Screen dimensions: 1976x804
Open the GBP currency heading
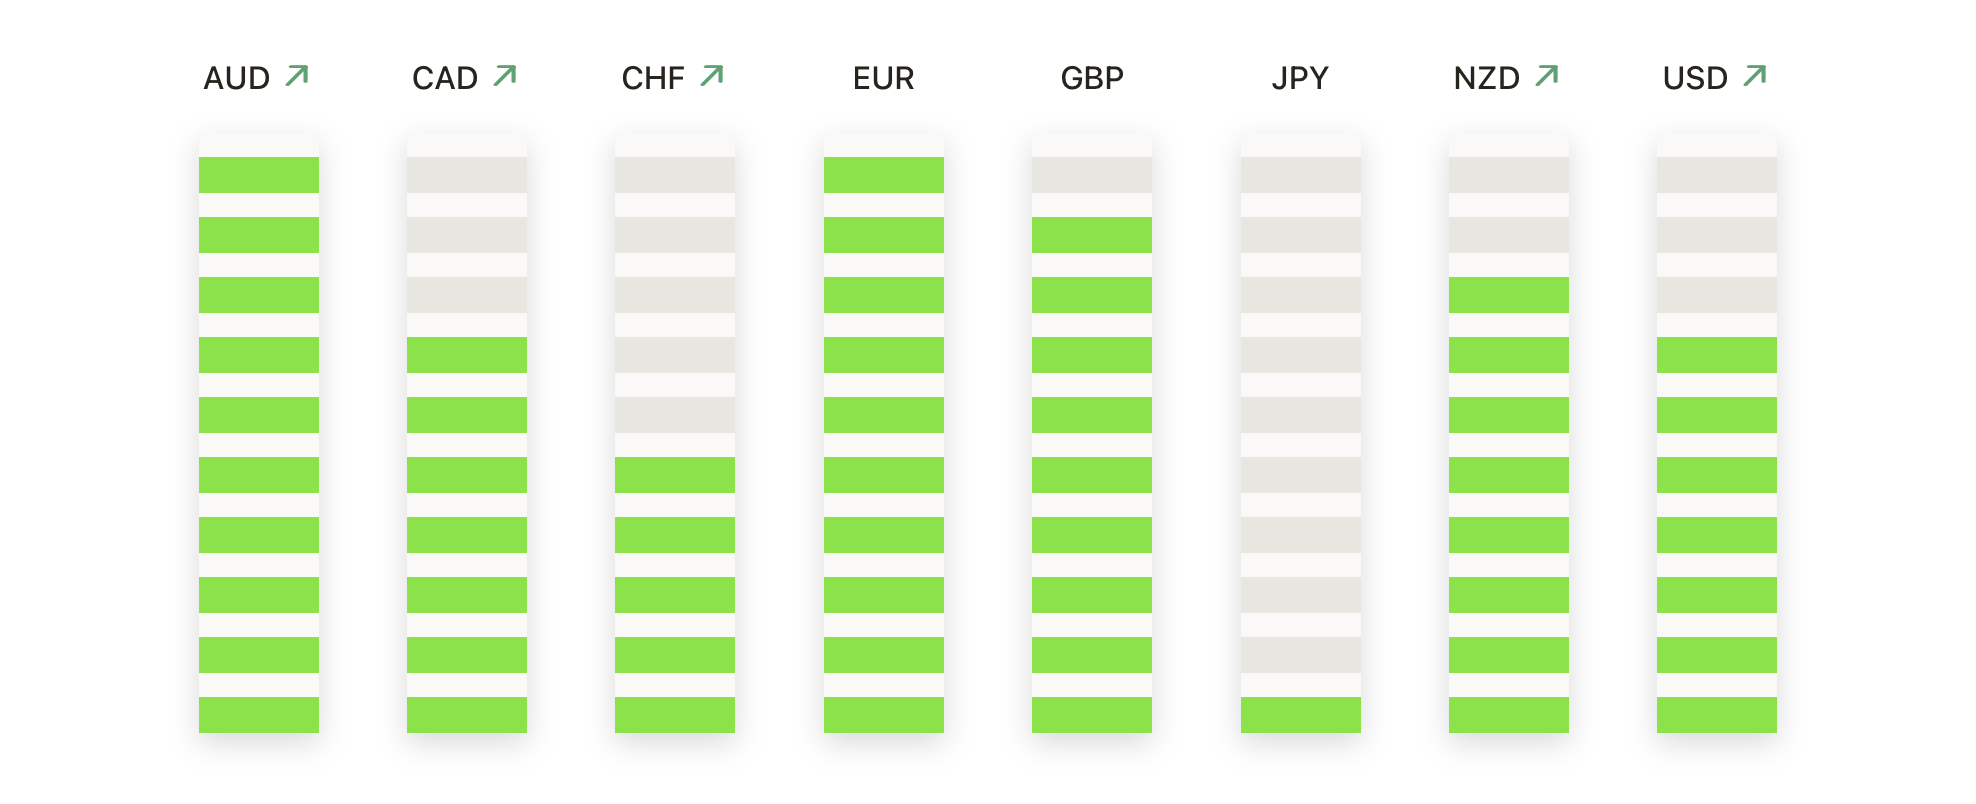[x=1092, y=78]
